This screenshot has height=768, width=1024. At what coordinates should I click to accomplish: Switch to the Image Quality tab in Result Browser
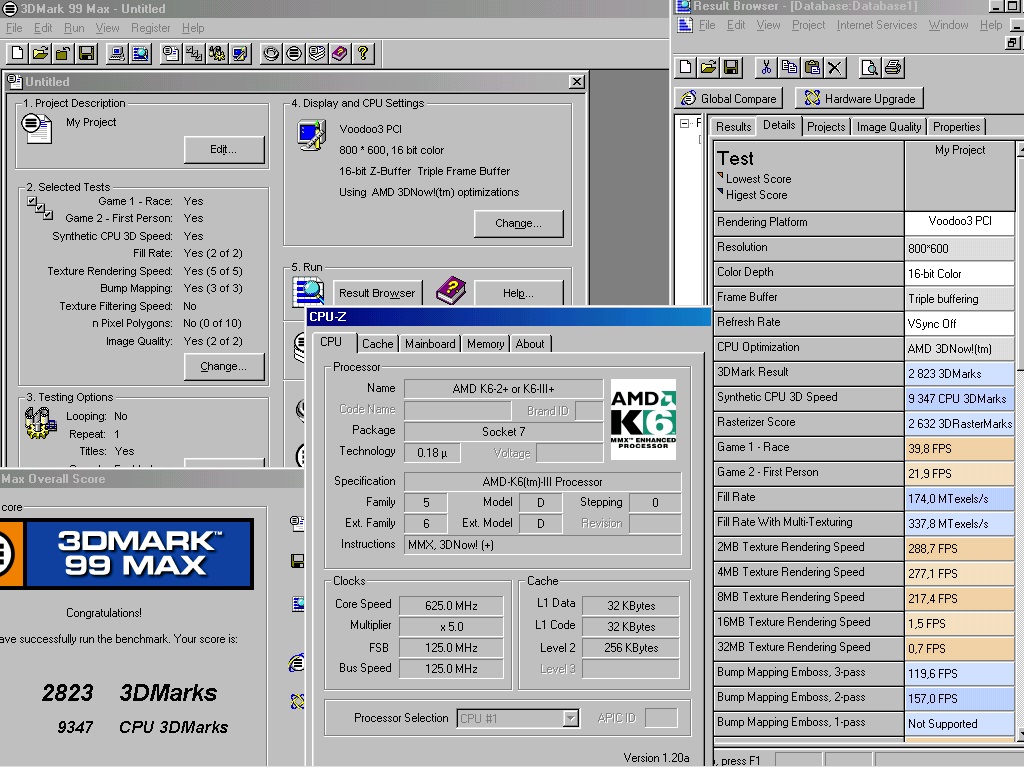(x=889, y=127)
